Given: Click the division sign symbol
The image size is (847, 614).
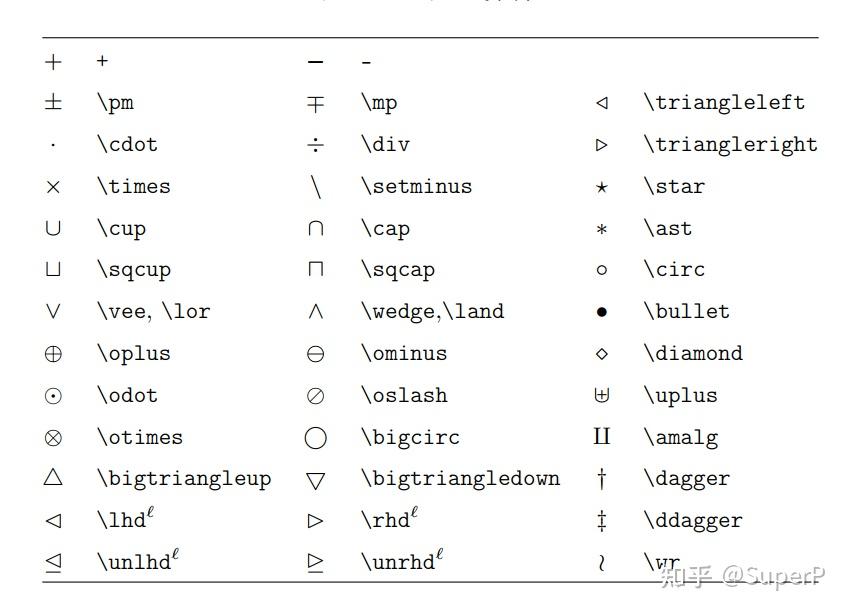Looking at the screenshot, I should coord(316,145).
